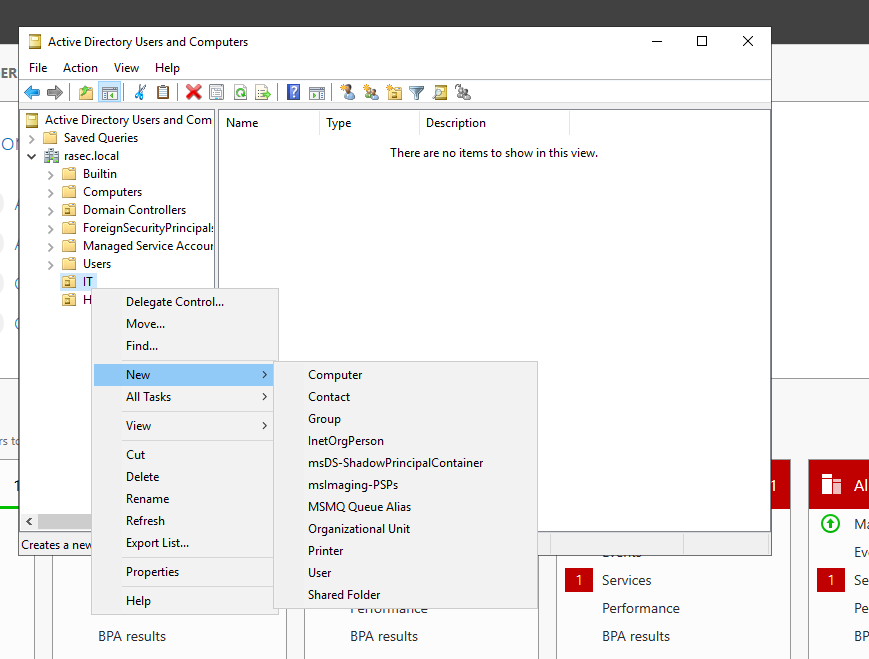Click the Export List toolbar icon

(x=263, y=93)
